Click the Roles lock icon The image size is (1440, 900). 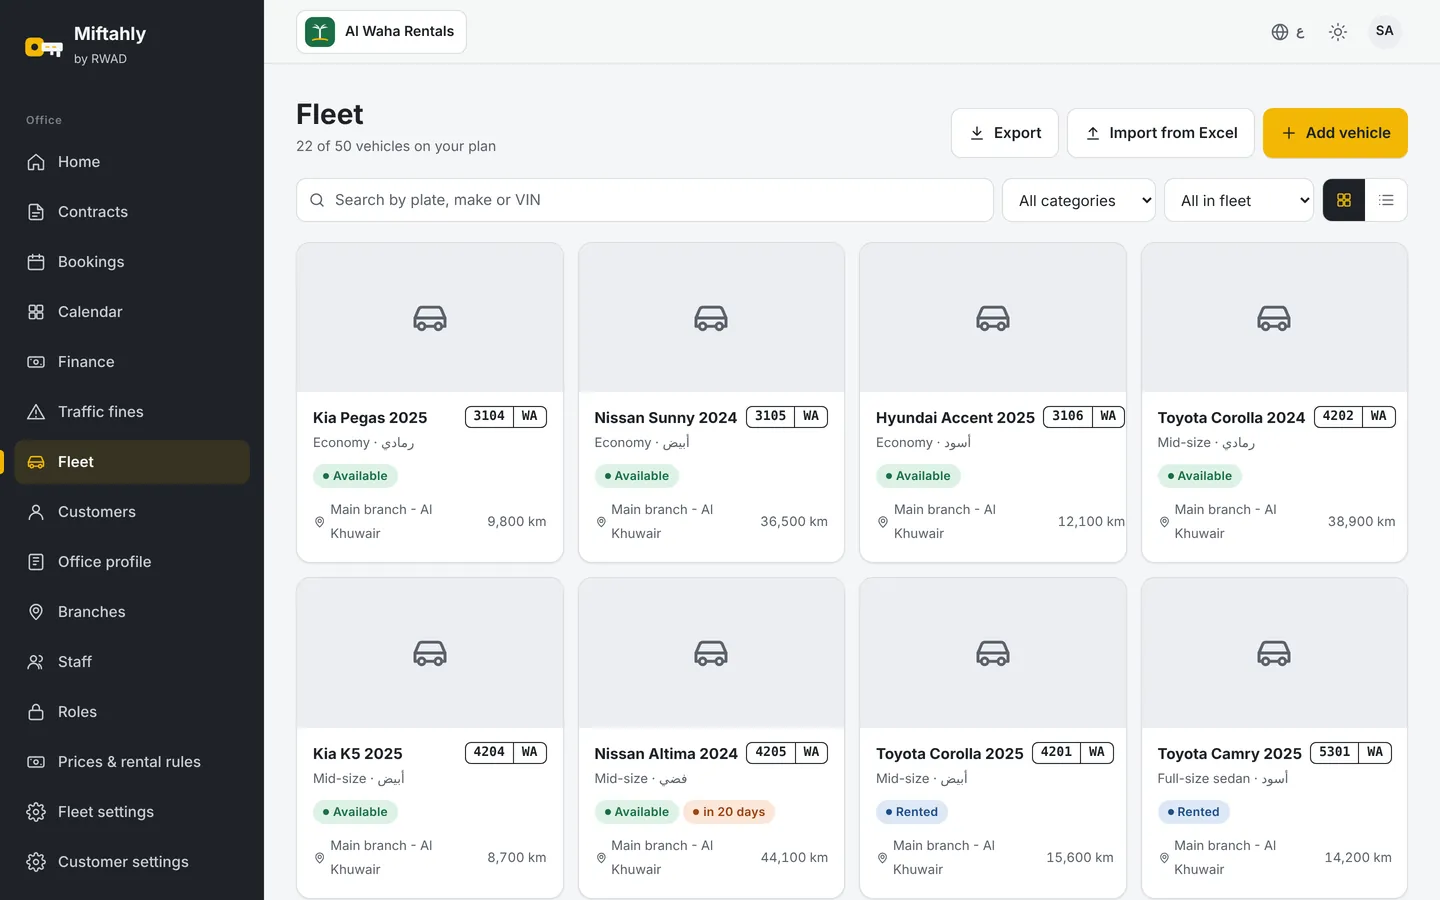click(x=36, y=712)
